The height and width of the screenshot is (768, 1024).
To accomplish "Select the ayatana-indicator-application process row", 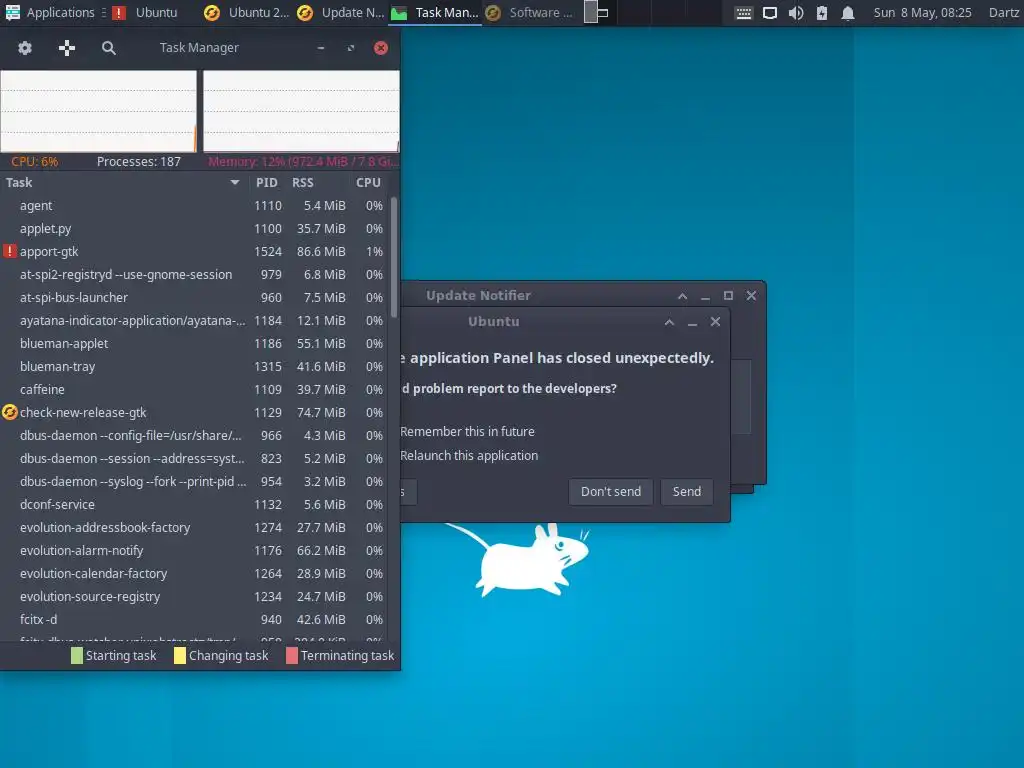I will click(194, 321).
